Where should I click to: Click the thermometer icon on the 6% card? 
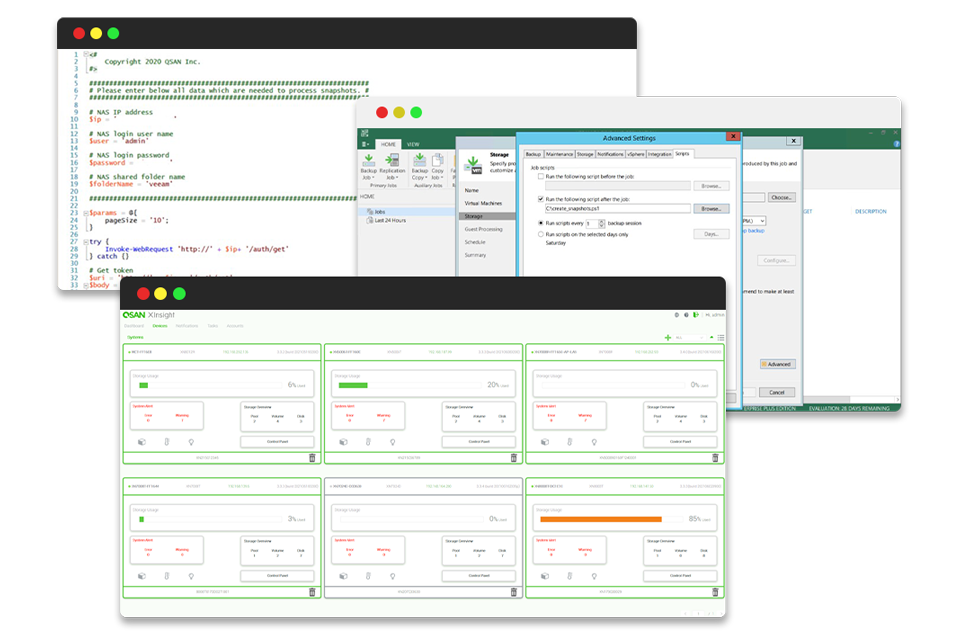coord(167,442)
